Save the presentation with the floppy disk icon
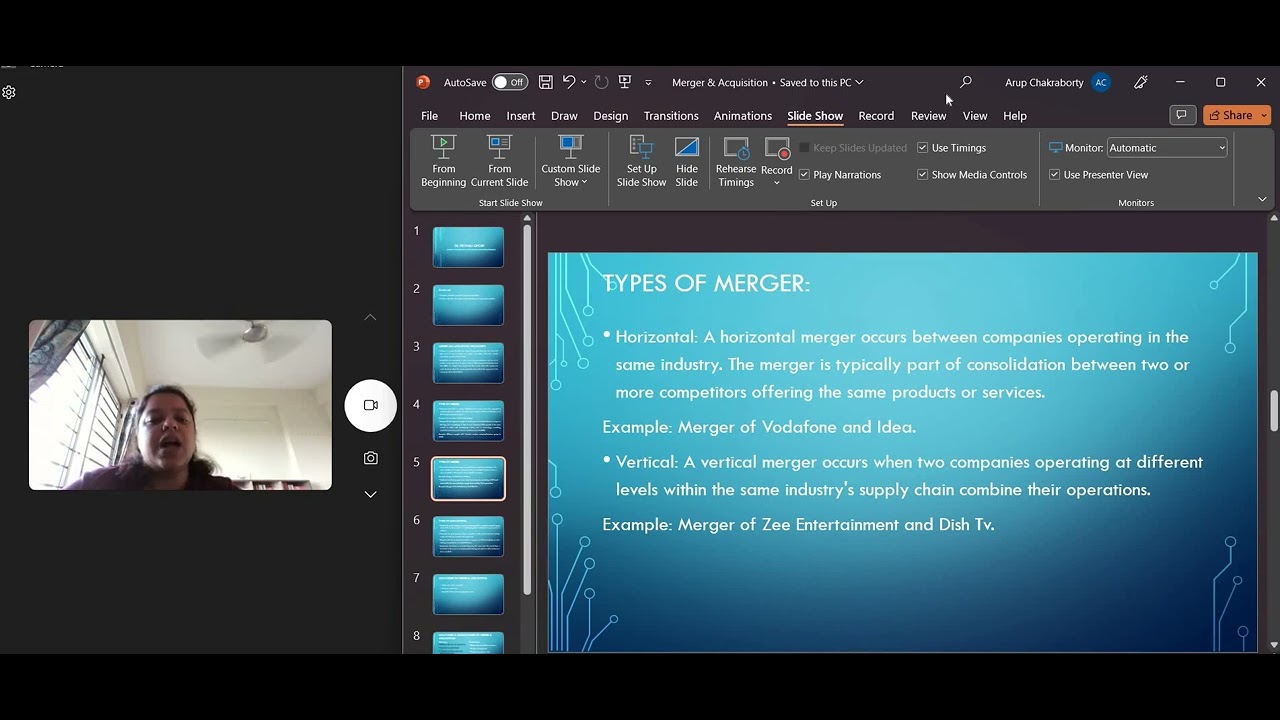 click(546, 82)
